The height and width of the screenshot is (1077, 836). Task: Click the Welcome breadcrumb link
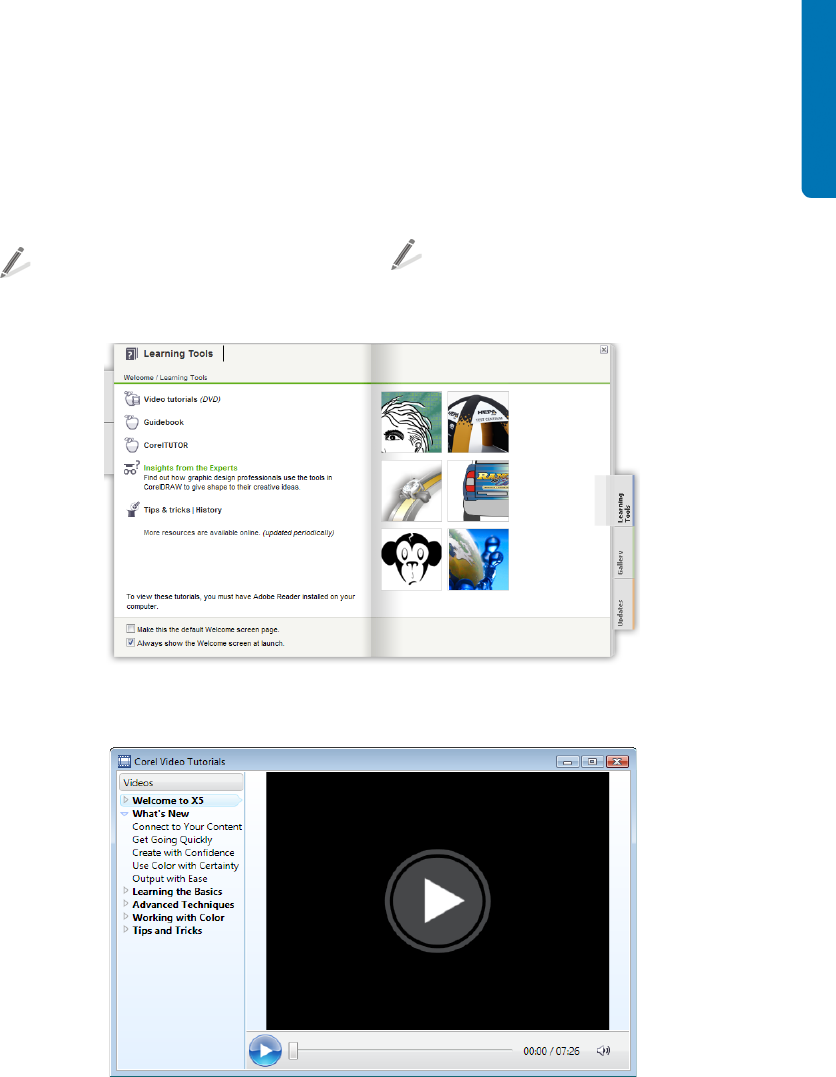(x=138, y=377)
